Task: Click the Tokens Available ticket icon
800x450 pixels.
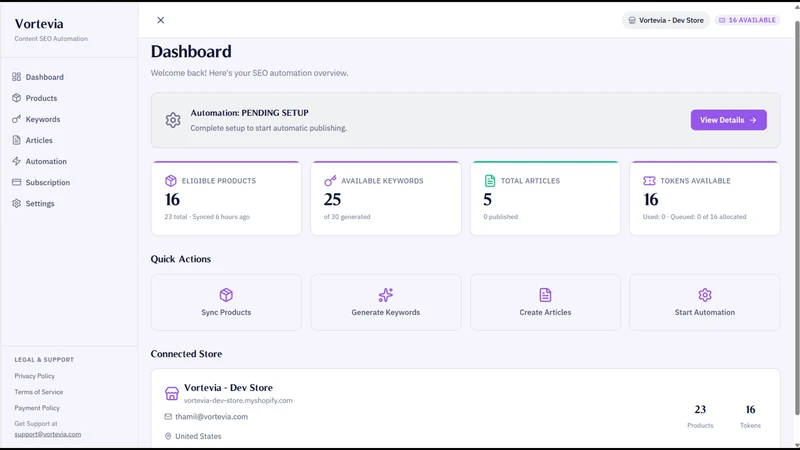Action: click(x=649, y=181)
